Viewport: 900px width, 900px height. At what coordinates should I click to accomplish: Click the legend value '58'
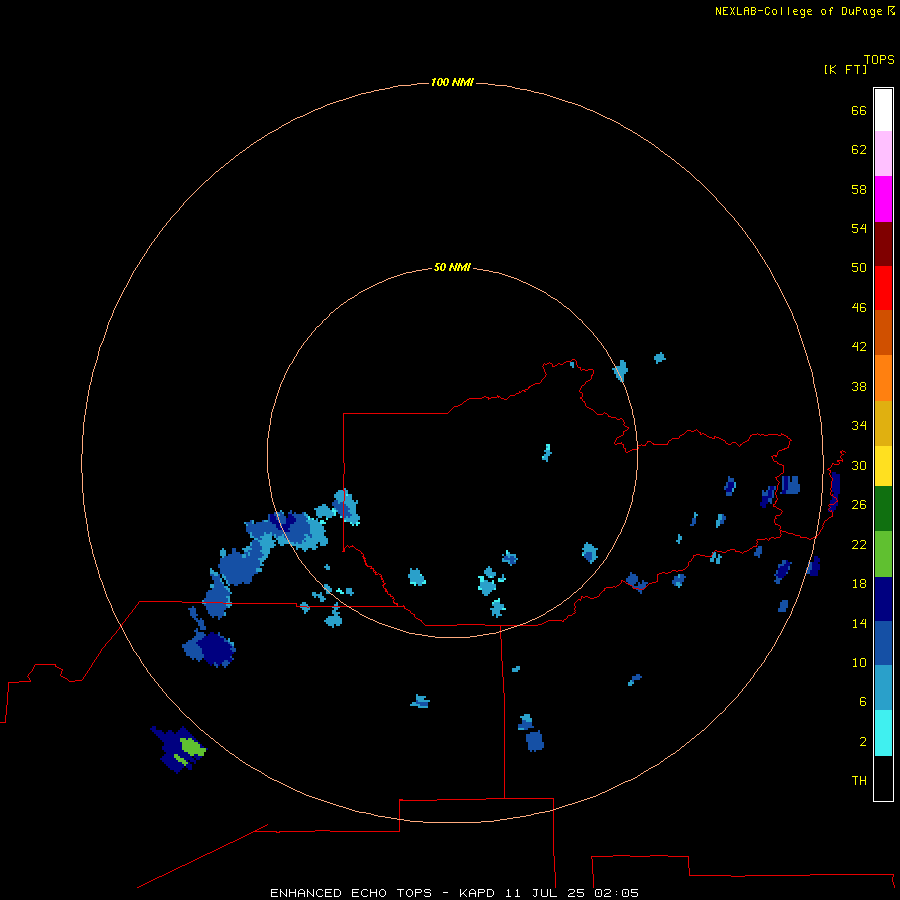coord(859,189)
